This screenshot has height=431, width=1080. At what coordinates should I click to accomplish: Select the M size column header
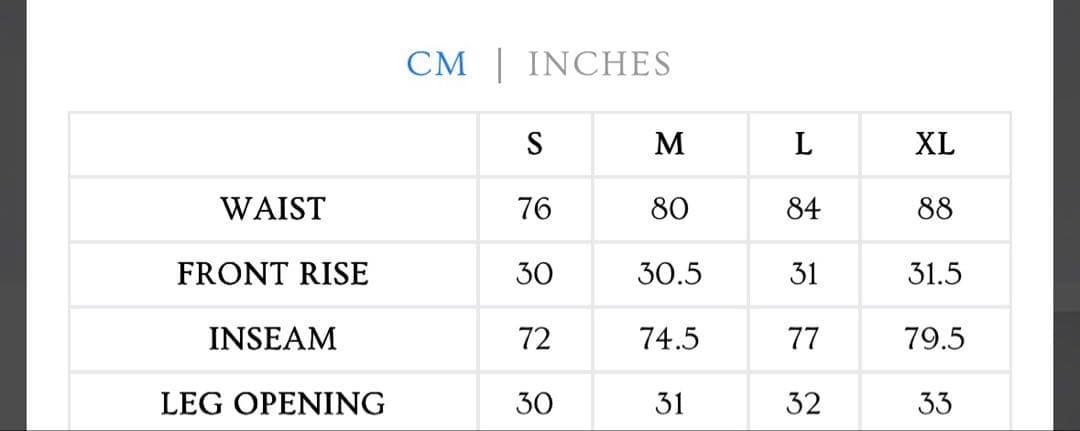tap(669, 145)
